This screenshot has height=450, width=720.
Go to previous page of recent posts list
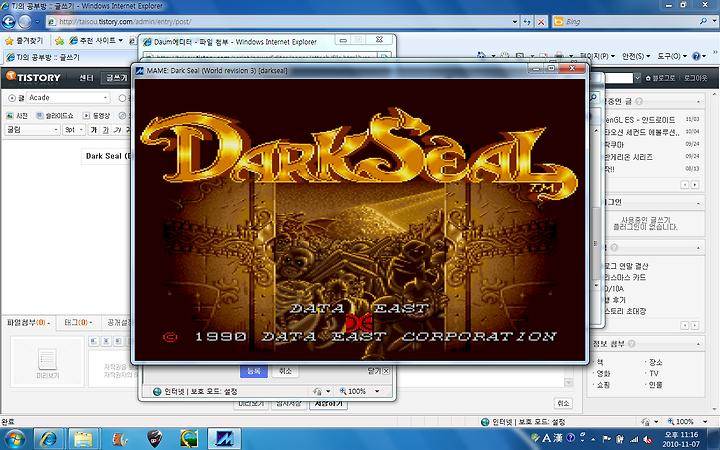tap(685, 185)
